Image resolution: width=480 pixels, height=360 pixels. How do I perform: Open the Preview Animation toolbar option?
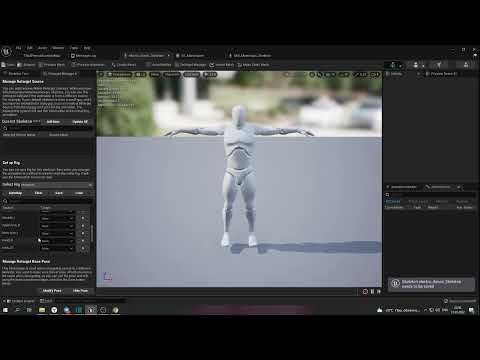(88, 65)
